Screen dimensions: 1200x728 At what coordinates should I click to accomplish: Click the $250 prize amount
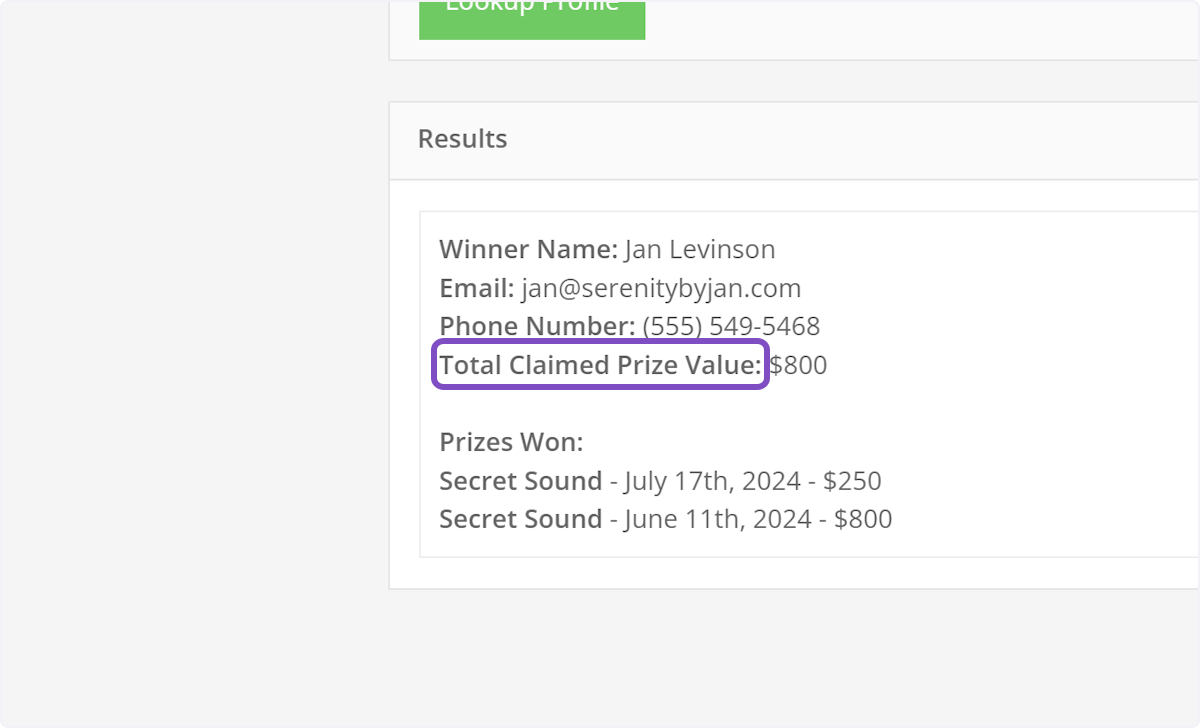click(x=852, y=481)
